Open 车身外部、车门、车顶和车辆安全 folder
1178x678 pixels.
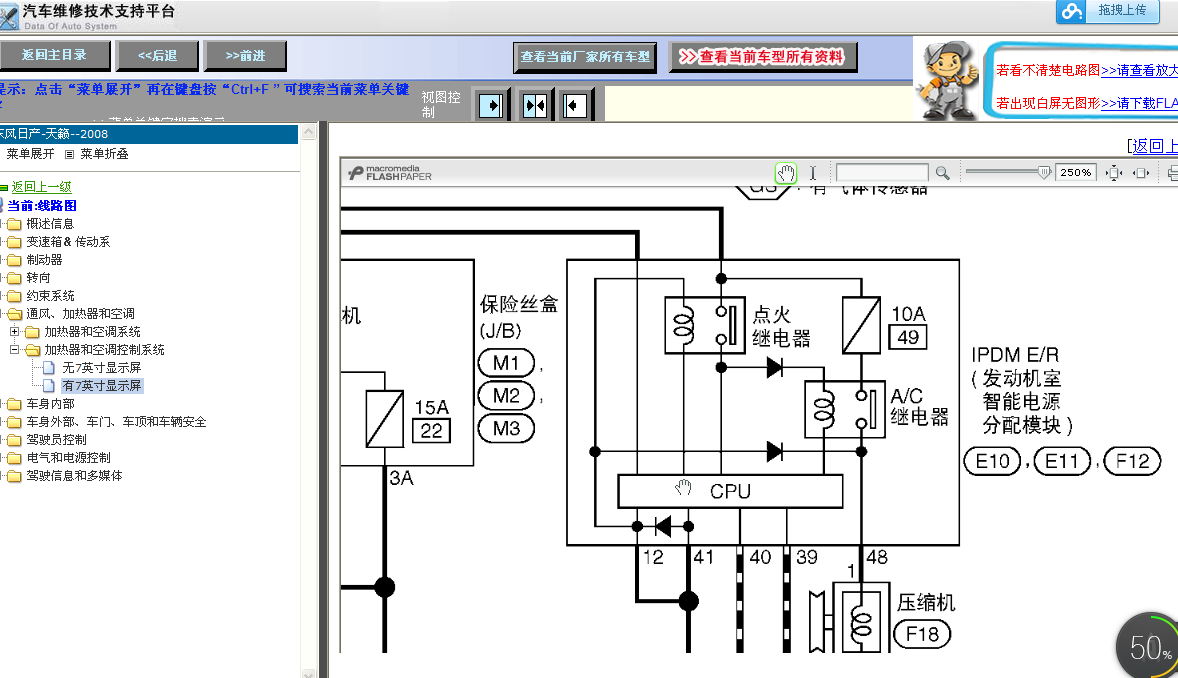(116, 422)
